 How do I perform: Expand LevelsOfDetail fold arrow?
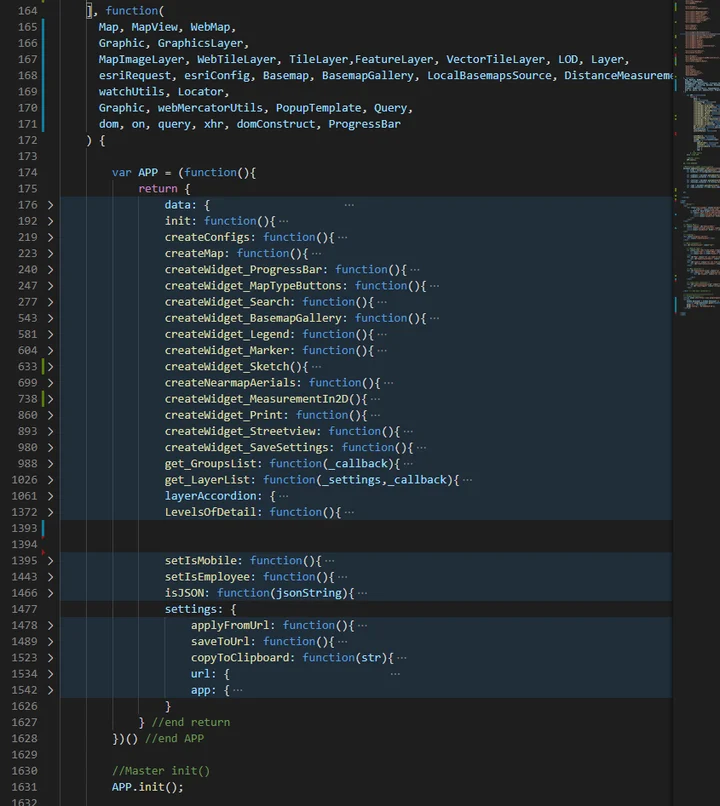coord(50,512)
